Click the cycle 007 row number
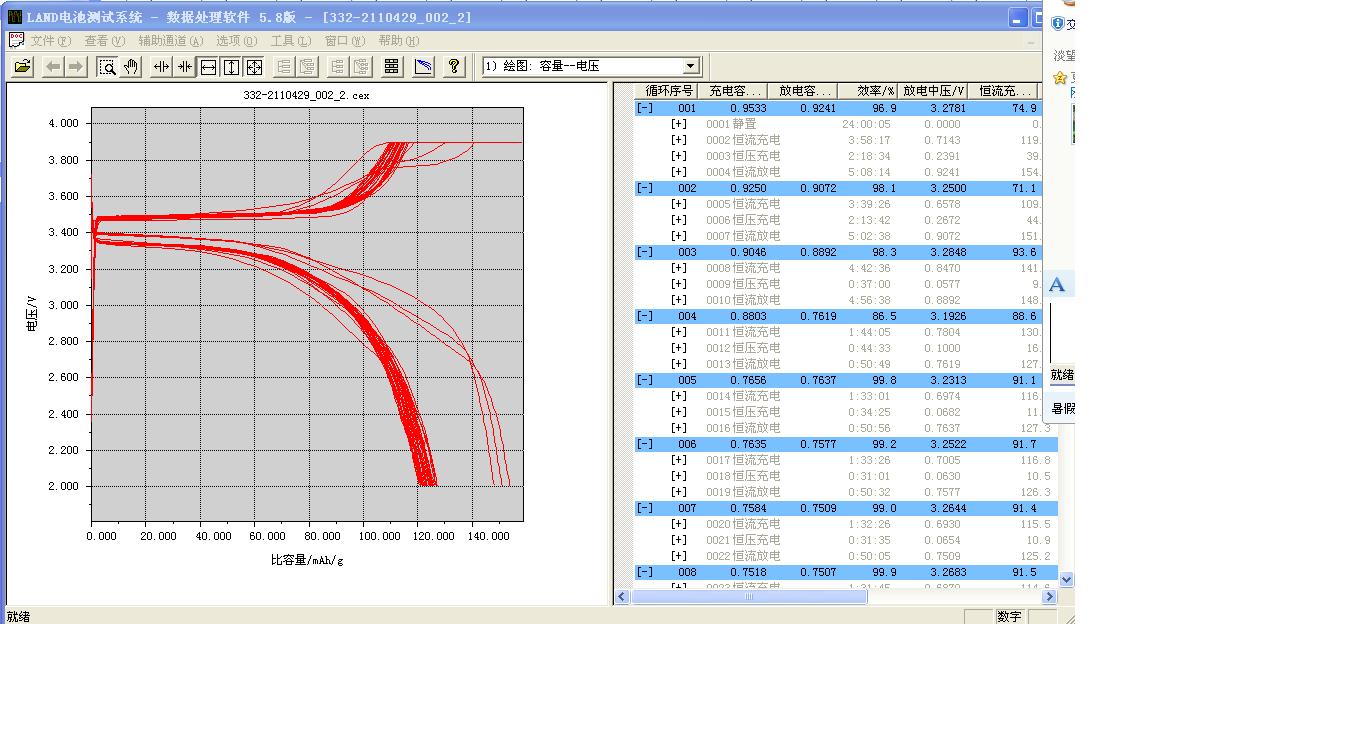The height and width of the screenshot is (731, 1361). pos(687,508)
